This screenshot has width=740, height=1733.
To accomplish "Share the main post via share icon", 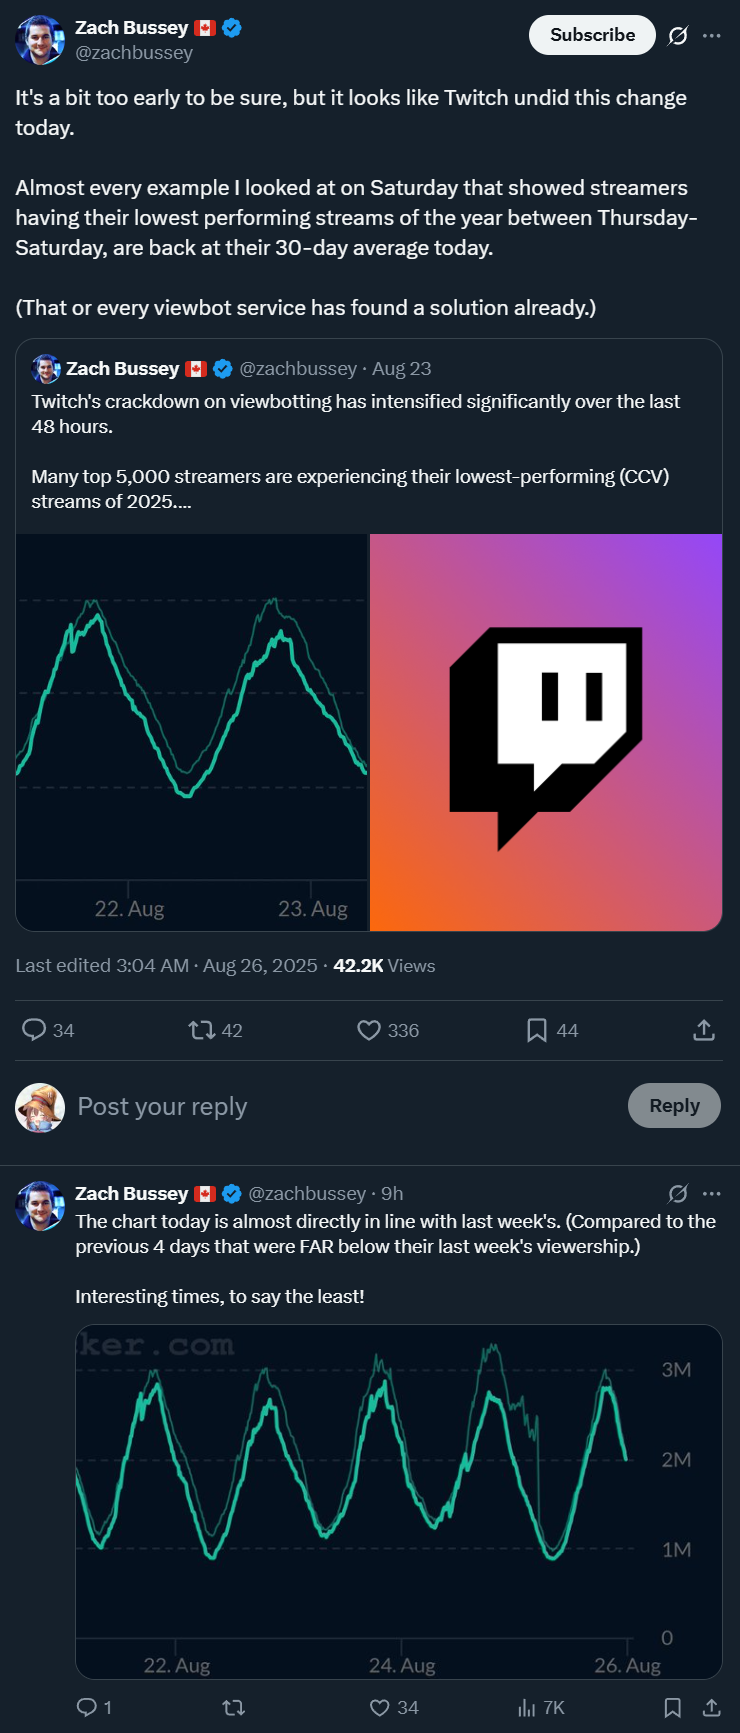I will click(704, 1030).
